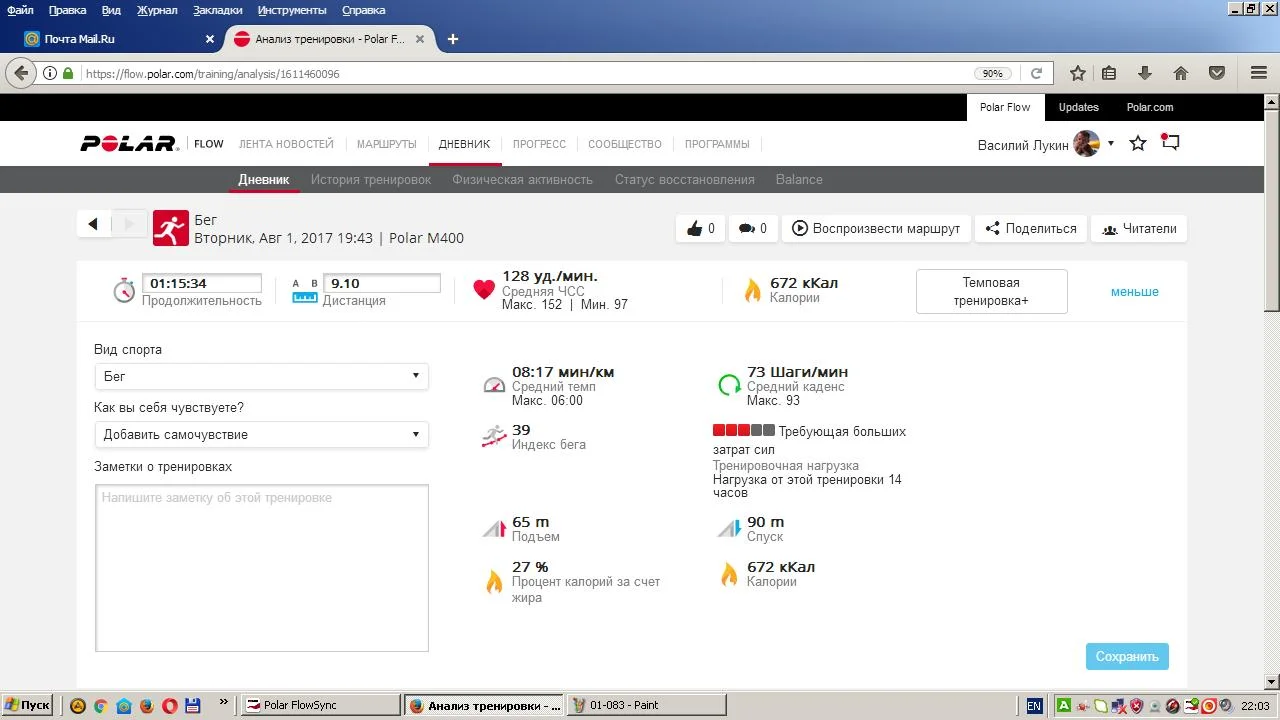Open the Вид menu
The height and width of the screenshot is (720, 1280).
pyautogui.click(x=111, y=10)
